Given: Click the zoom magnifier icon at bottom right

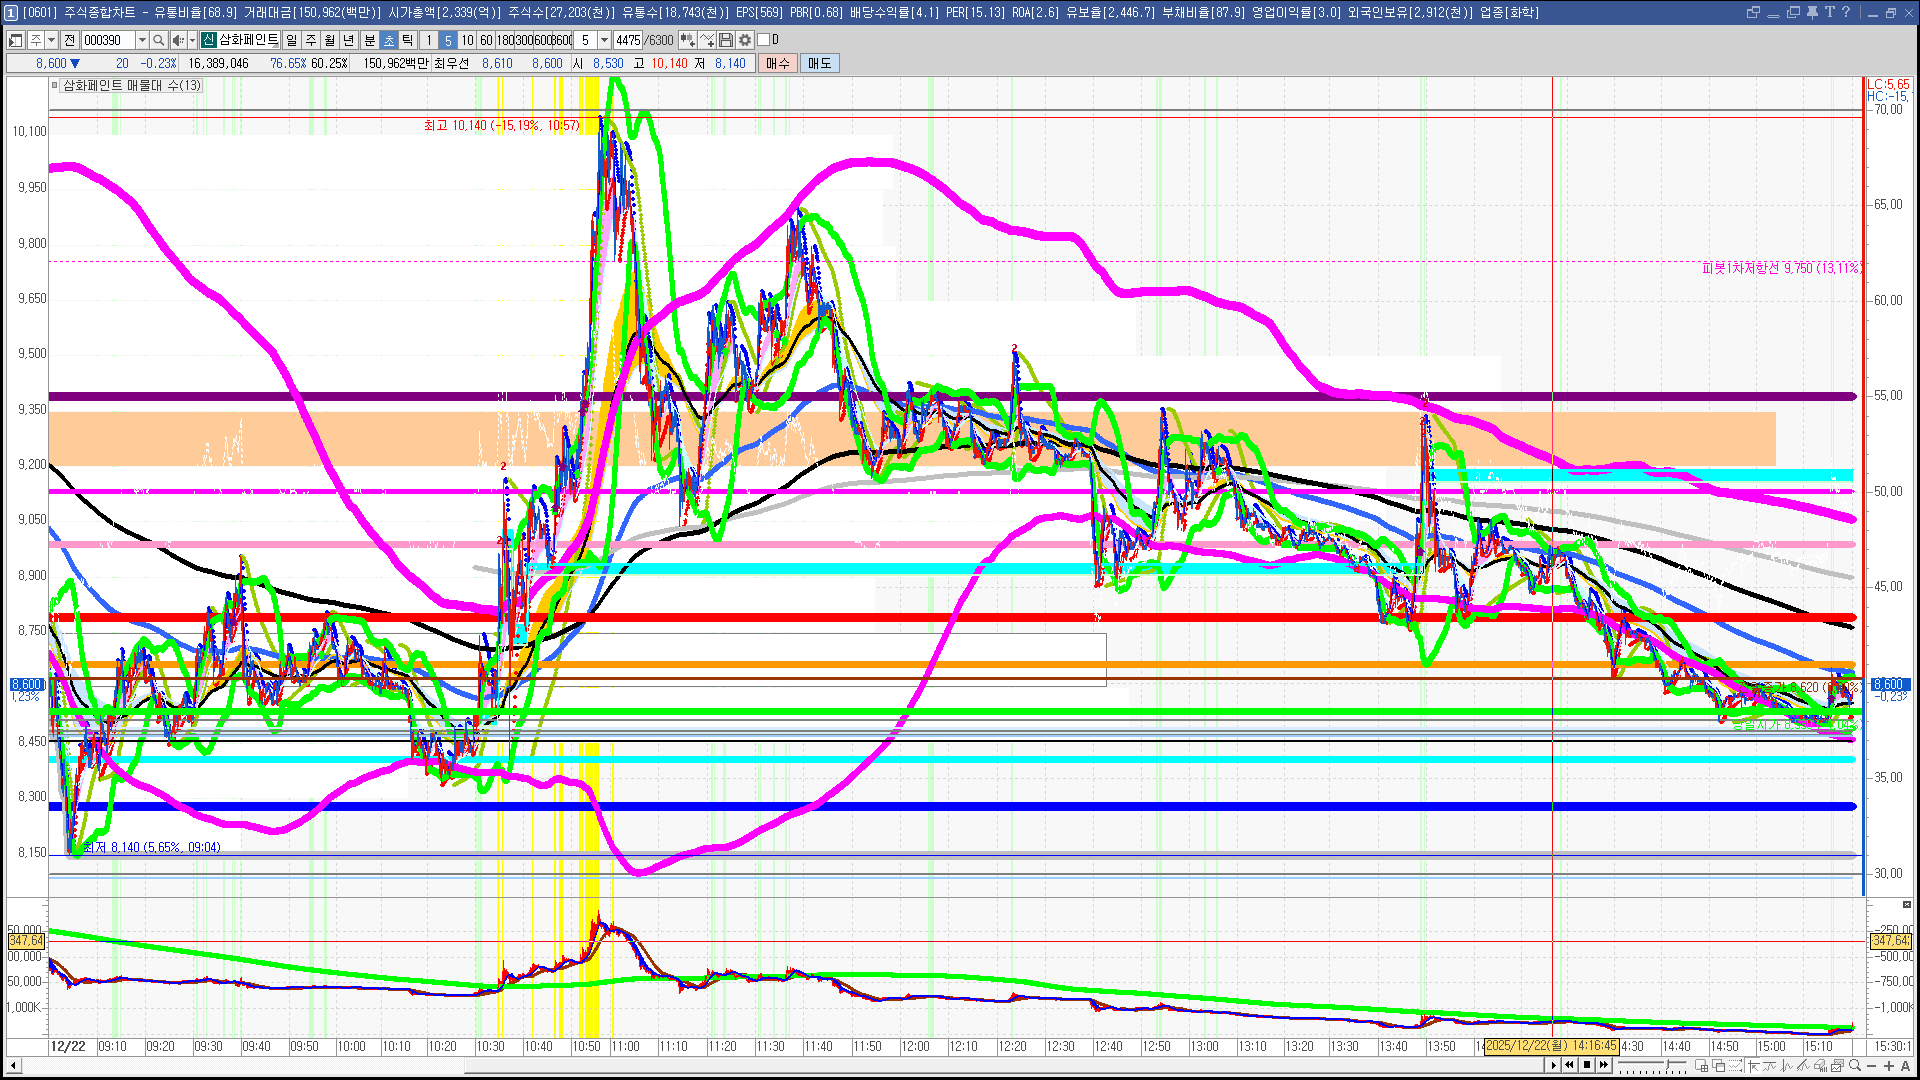Looking at the screenshot, I should (1855, 1066).
